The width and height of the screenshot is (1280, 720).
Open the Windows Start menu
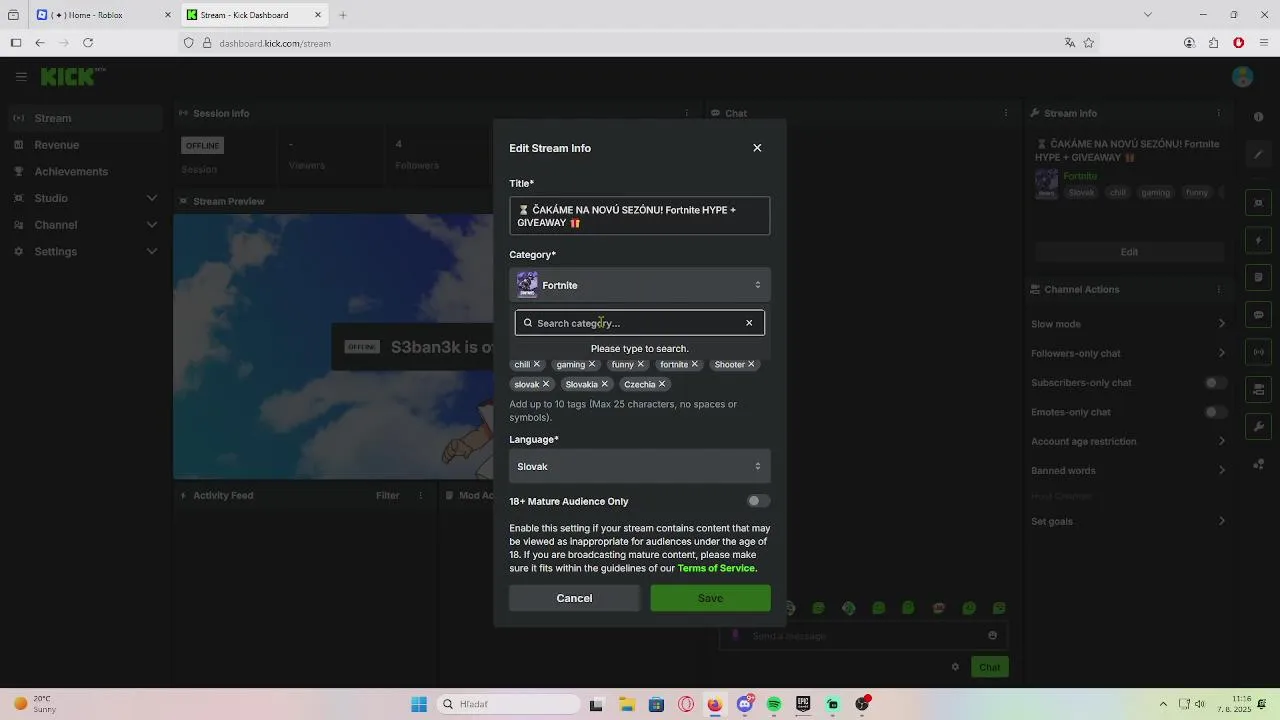[x=419, y=704]
